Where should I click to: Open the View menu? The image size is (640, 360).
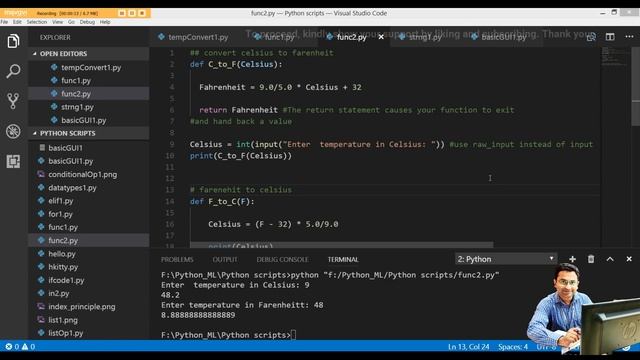pyautogui.click(x=58, y=22)
